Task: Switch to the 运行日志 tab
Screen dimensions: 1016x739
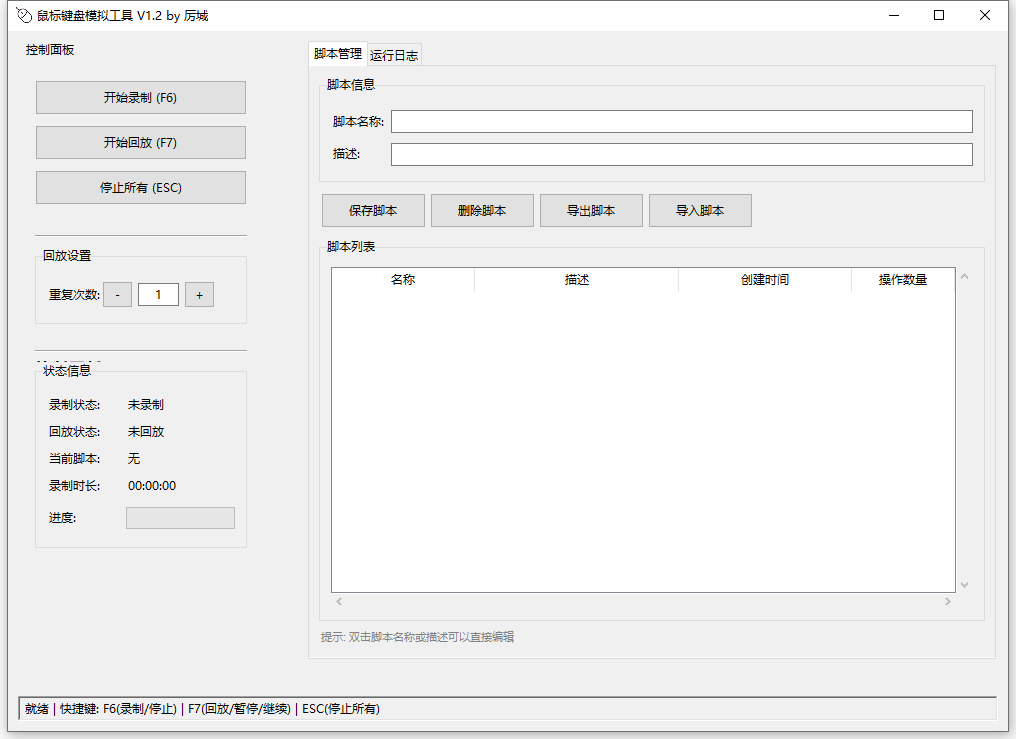Action: point(393,55)
